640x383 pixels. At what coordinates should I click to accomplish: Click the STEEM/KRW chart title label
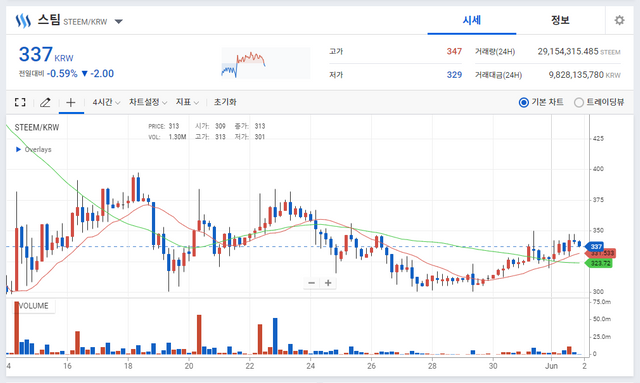37,127
